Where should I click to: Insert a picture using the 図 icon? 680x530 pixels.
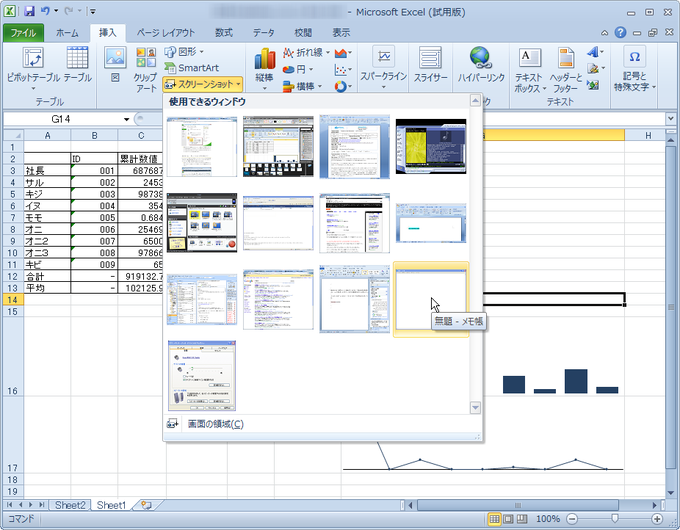115,65
